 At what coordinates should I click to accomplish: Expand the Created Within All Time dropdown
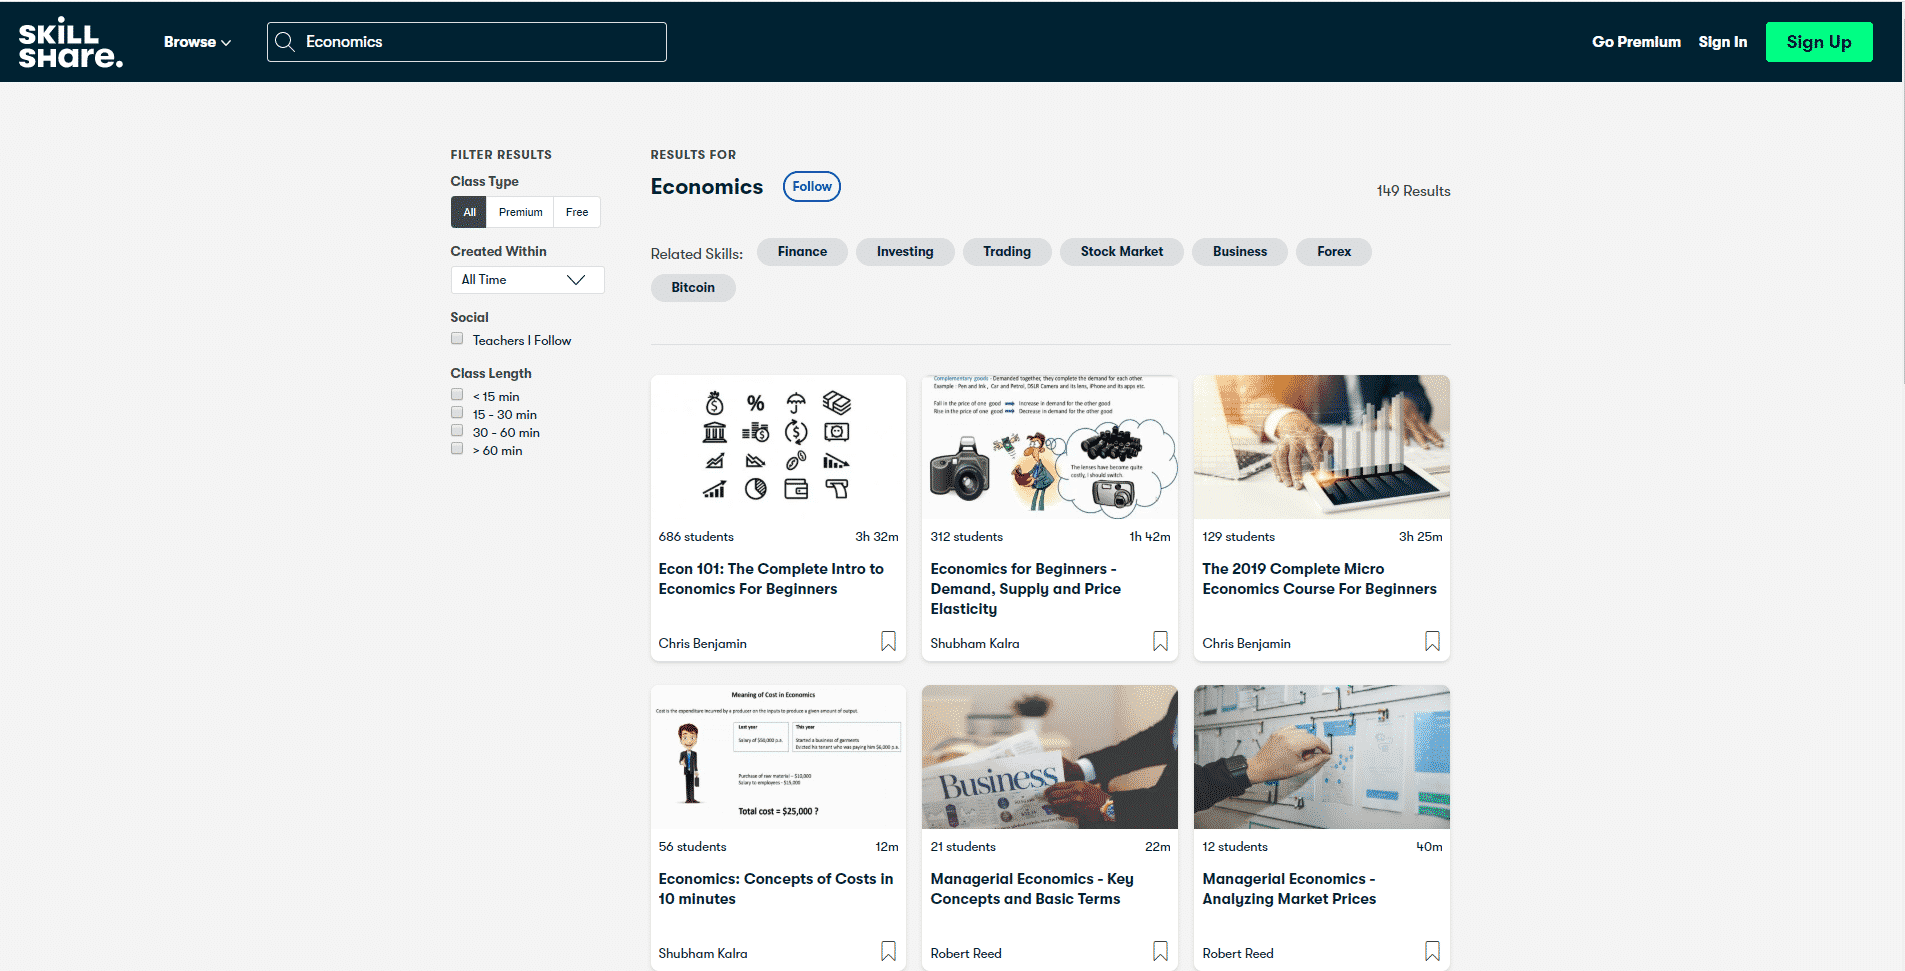[x=527, y=280]
